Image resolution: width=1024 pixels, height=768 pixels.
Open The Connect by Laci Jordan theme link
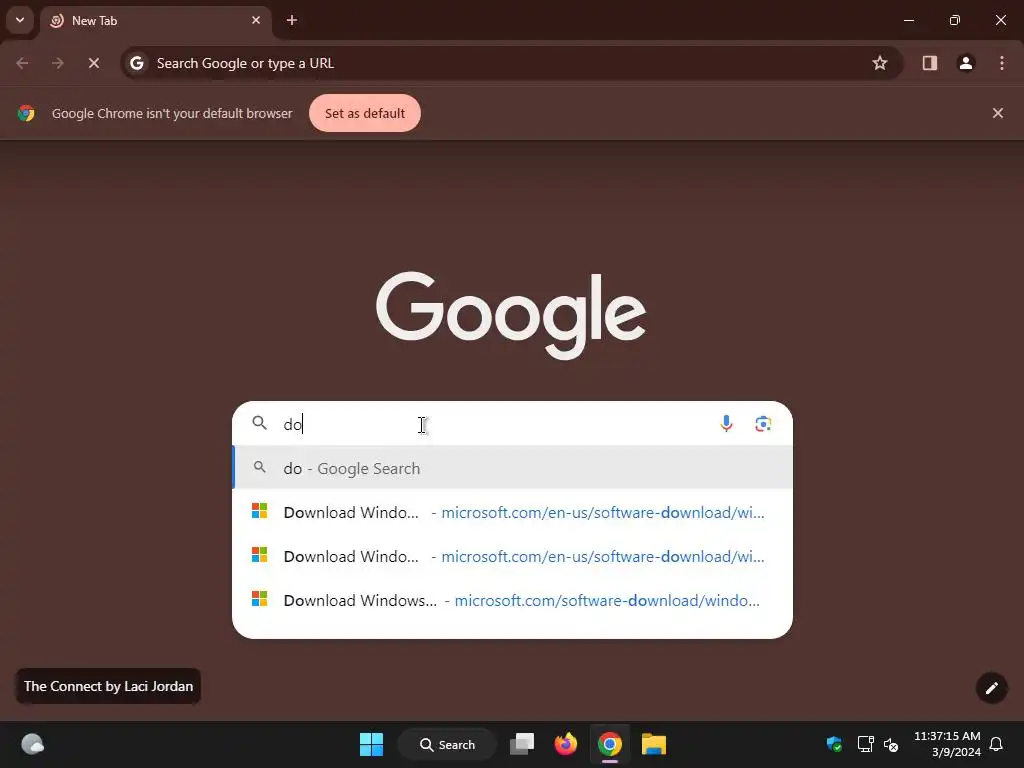108,686
